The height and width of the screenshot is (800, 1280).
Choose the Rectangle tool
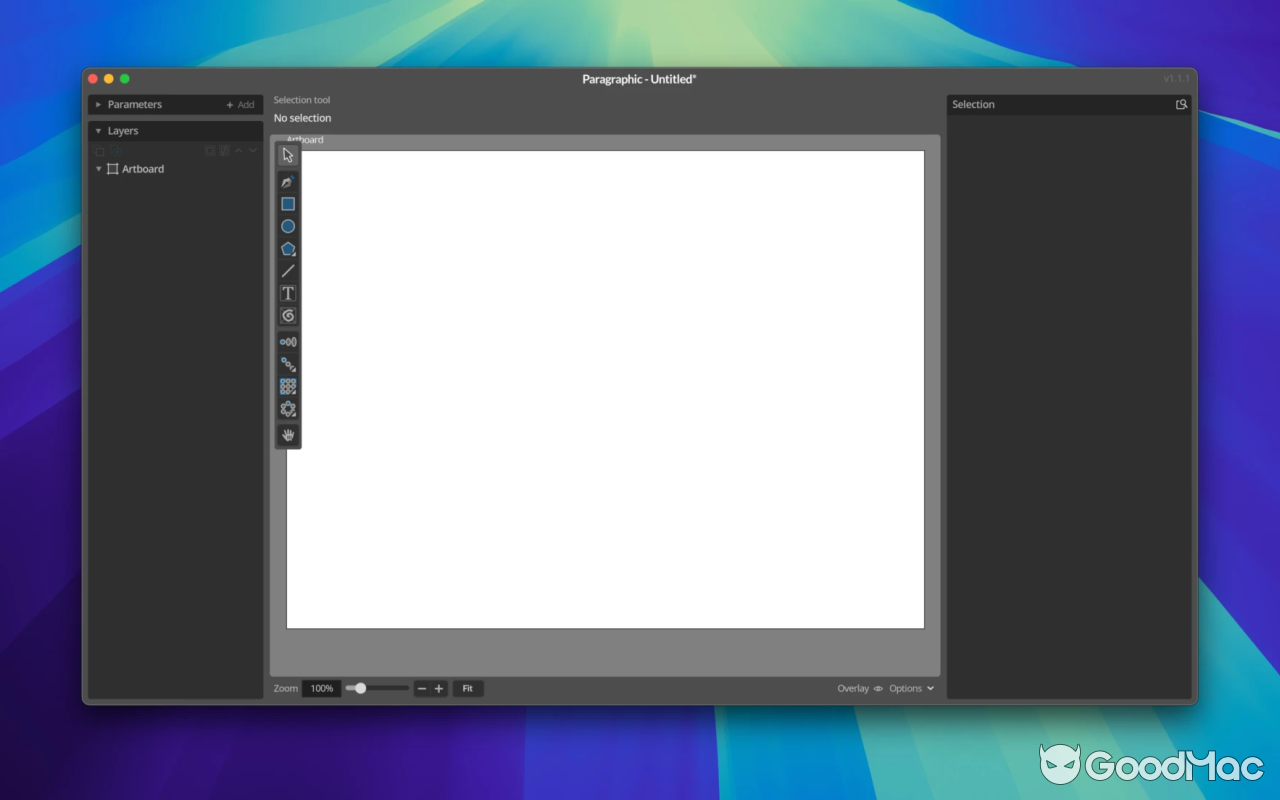tap(288, 204)
